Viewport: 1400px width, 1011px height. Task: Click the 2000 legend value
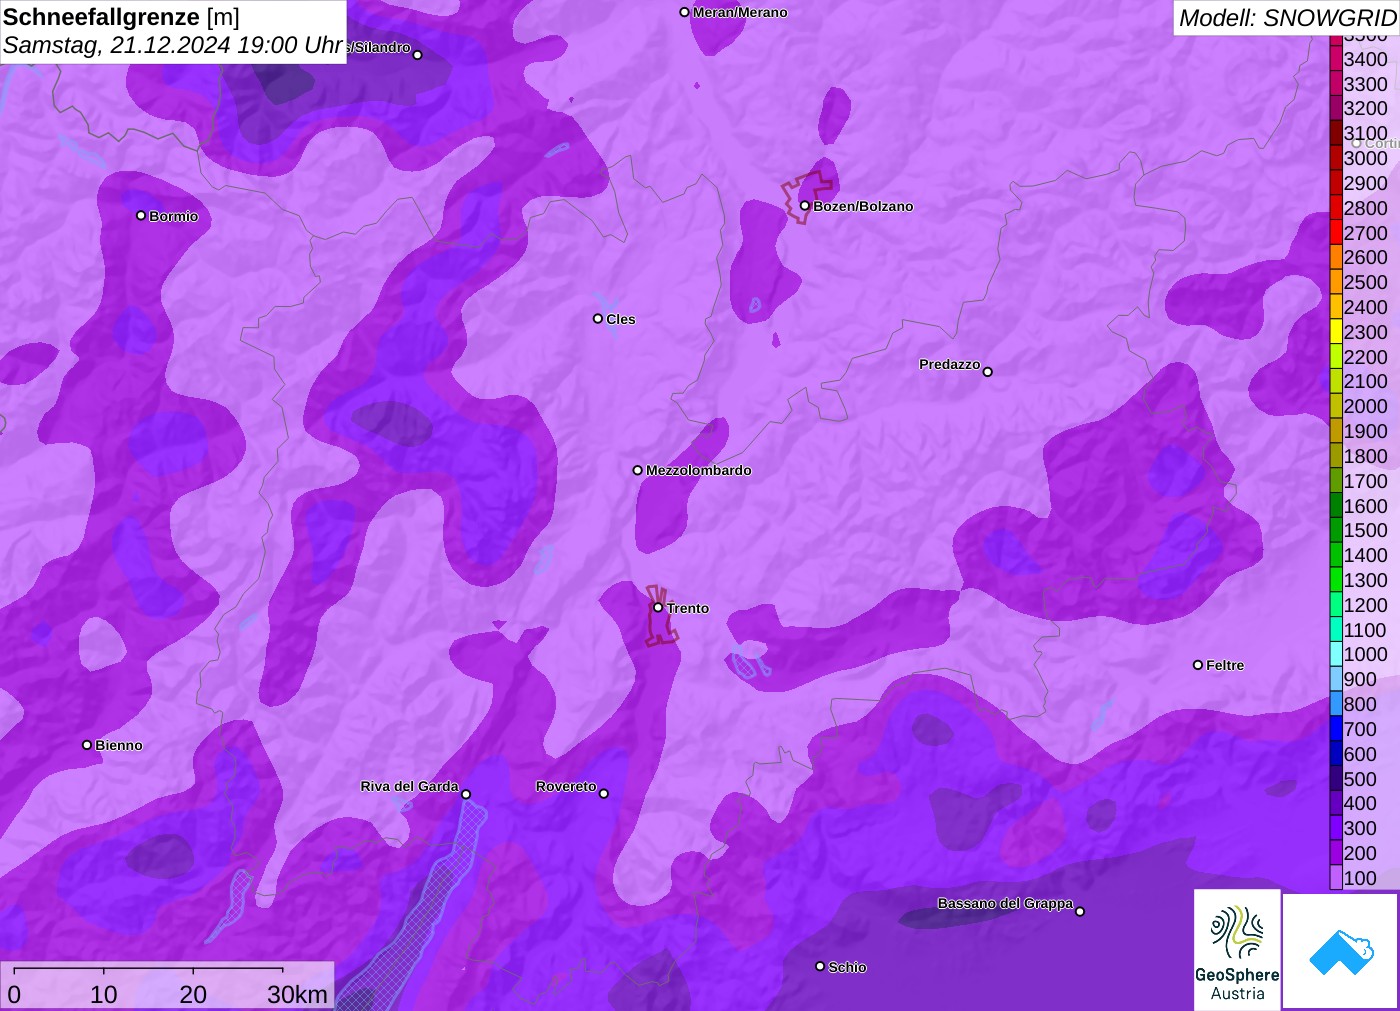click(1365, 406)
